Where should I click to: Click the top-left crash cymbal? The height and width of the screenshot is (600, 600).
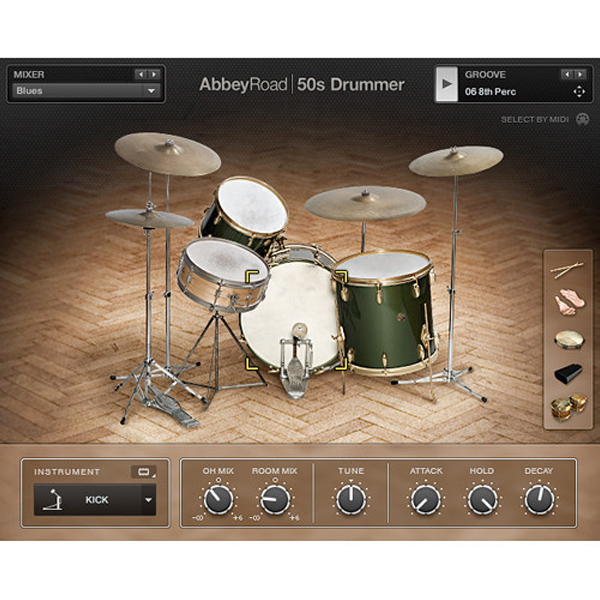(x=168, y=154)
